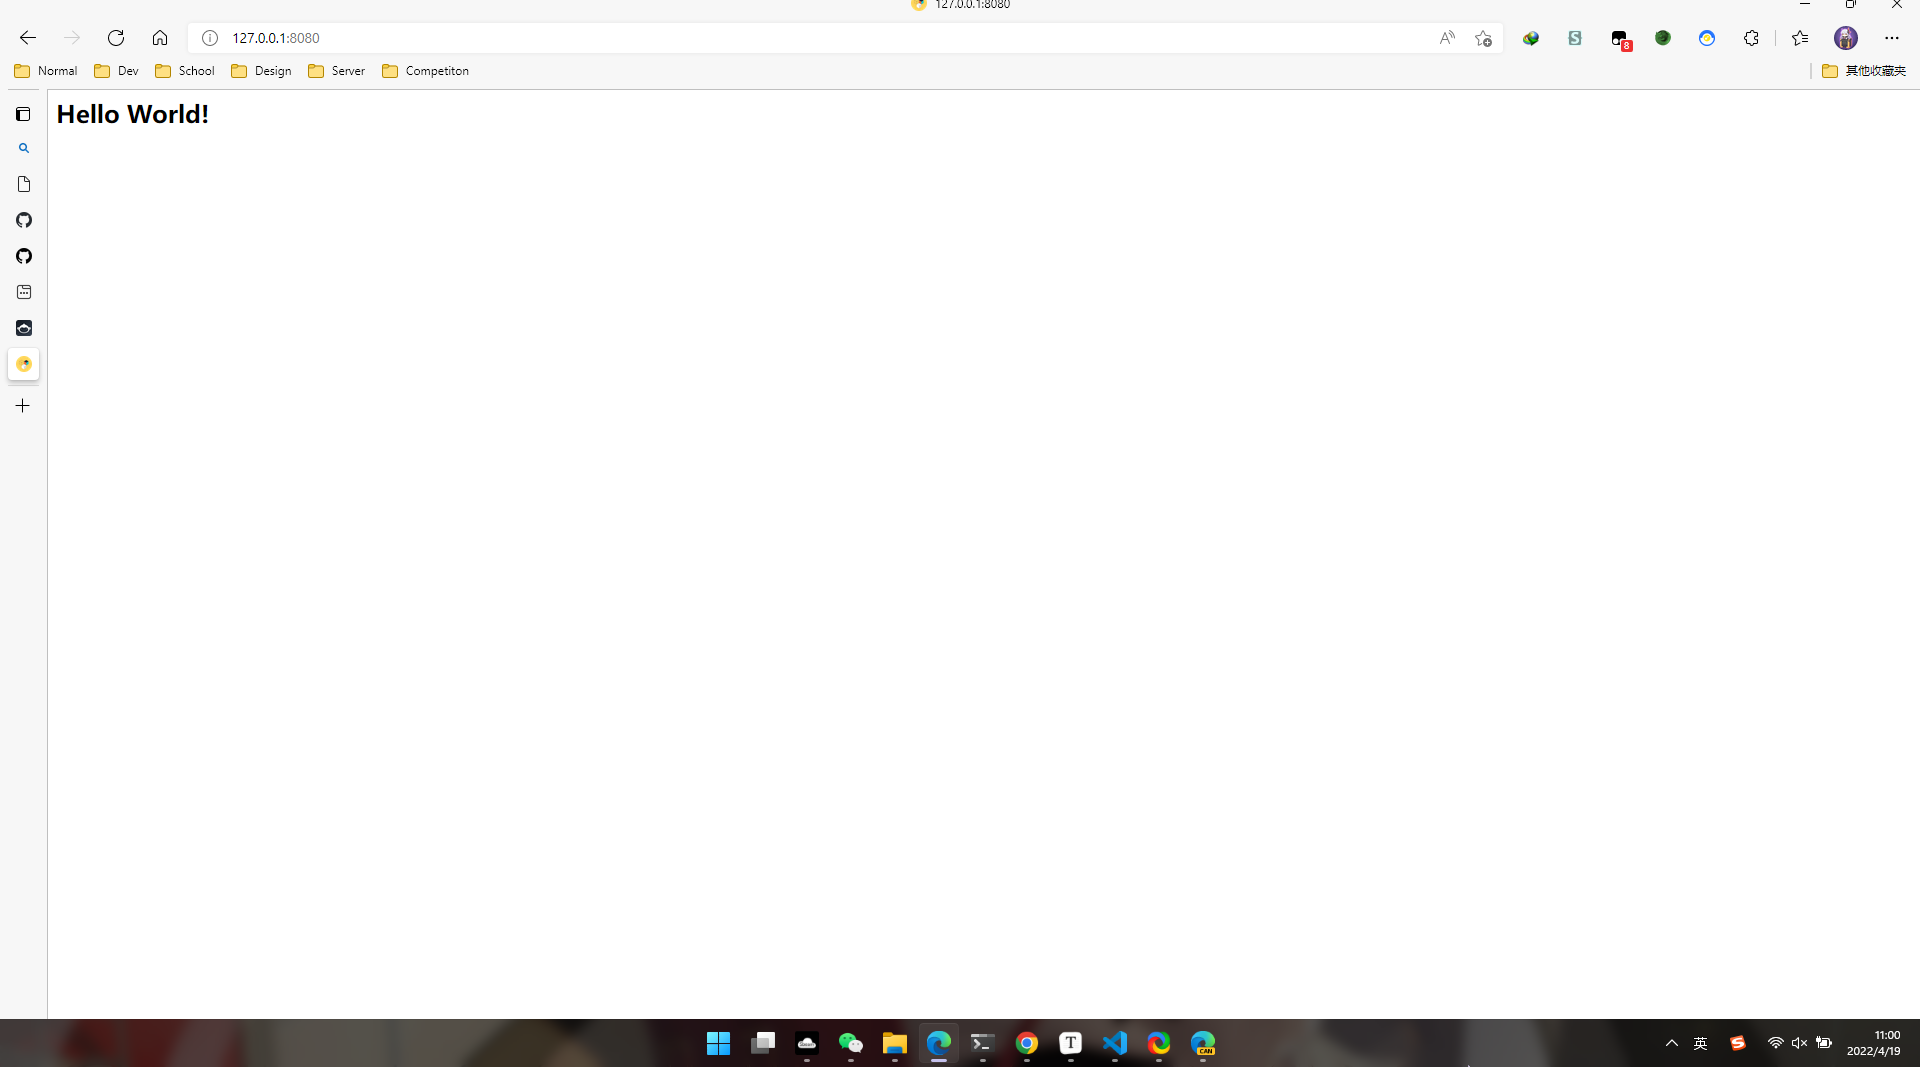1920x1067 pixels.
Task: Mute toggle: click taskbar volume icon
Action: (1799, 1043)
